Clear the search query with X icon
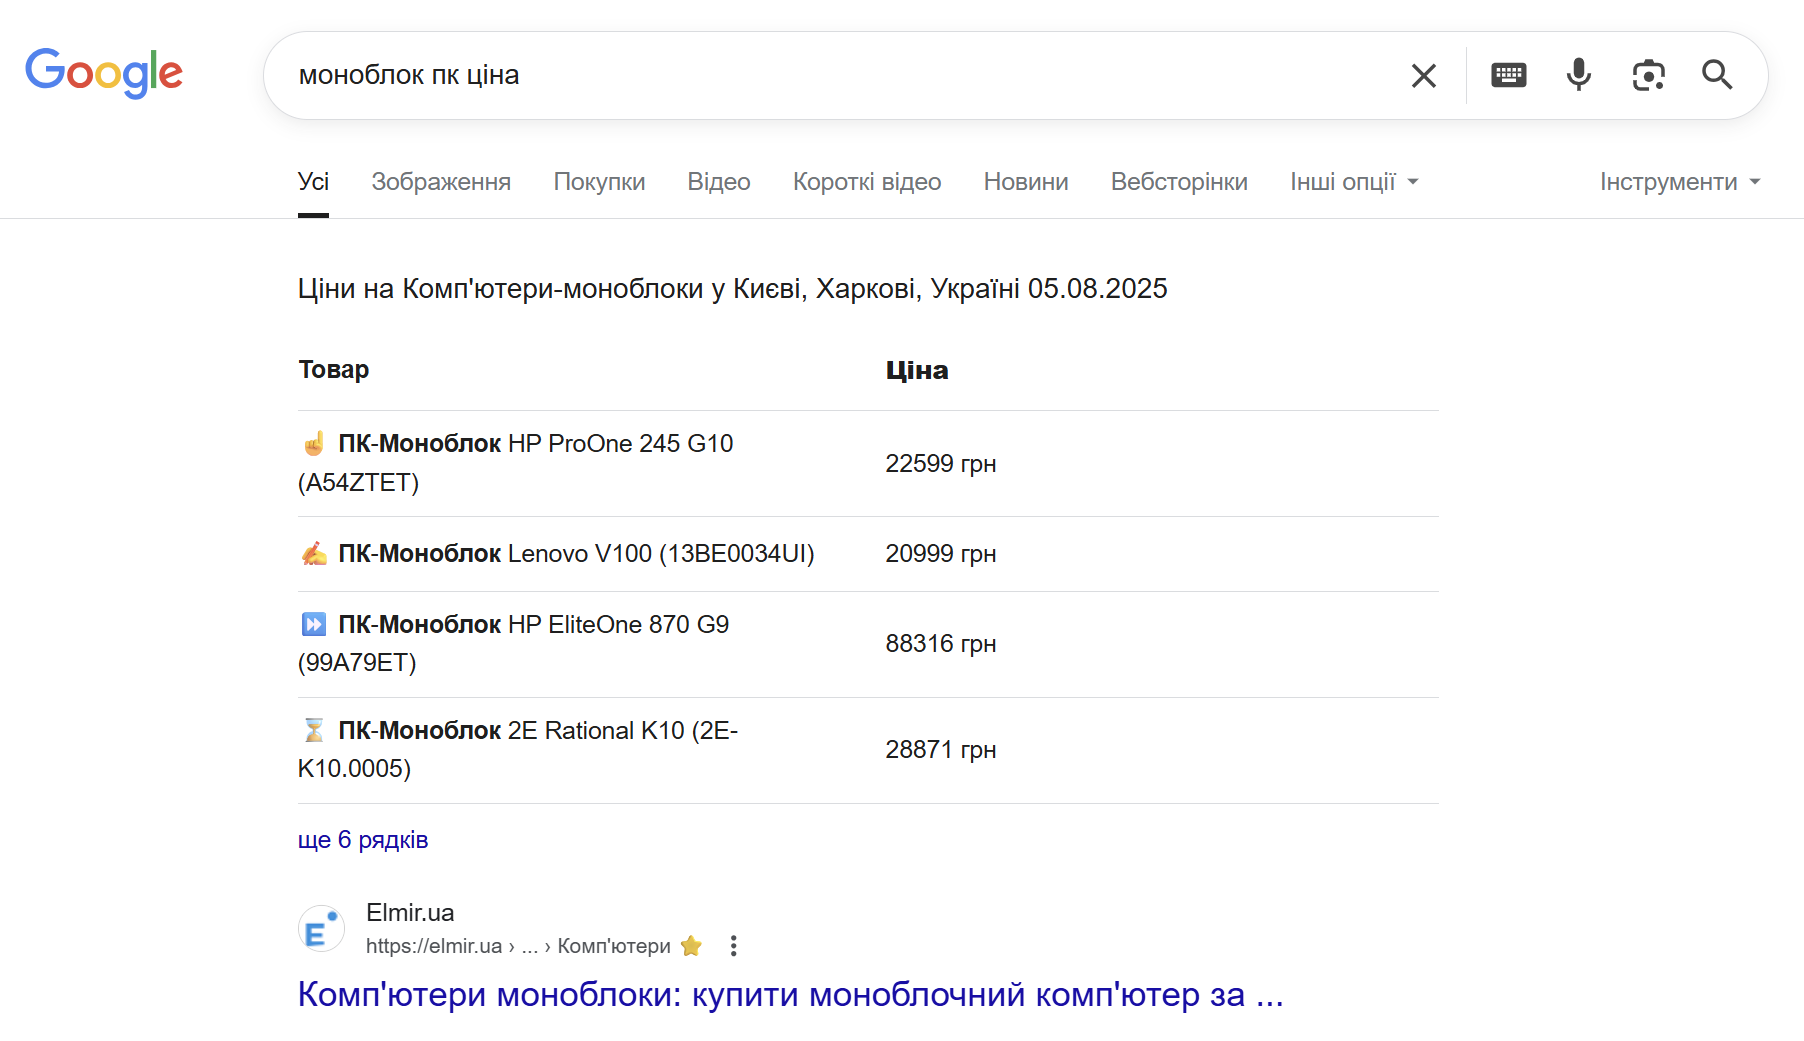Image resolution: width=1804 pixels, height=1041 pixels. coord(1423,75)
